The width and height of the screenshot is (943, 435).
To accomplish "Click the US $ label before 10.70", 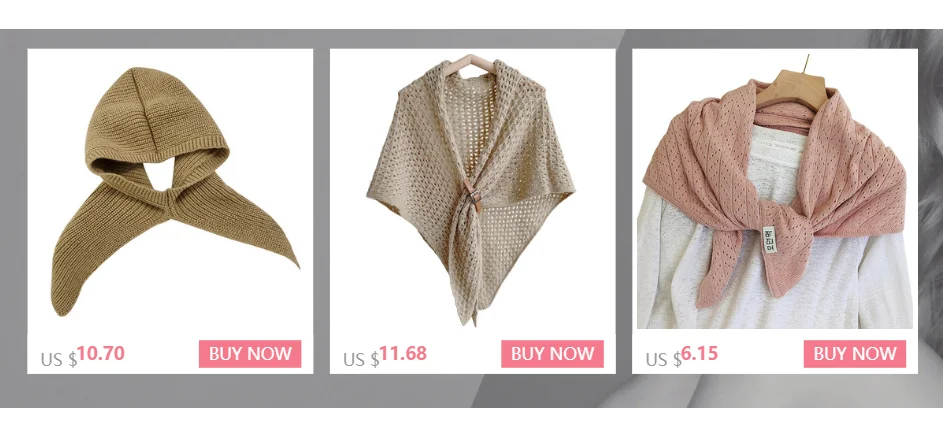I will click(x=58, y=359).
